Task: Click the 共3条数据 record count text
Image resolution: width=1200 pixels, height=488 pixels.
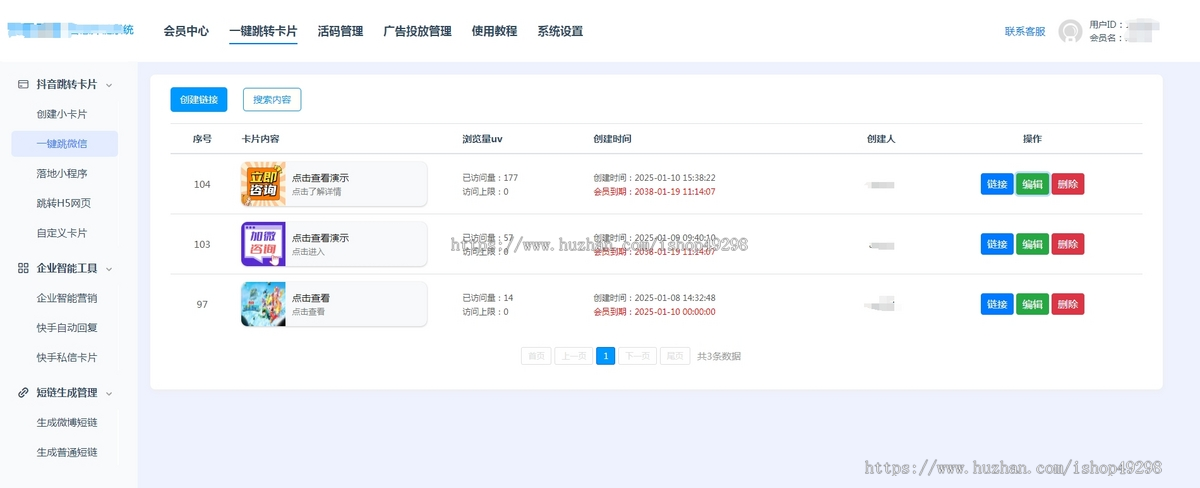Action: point(719,356)
